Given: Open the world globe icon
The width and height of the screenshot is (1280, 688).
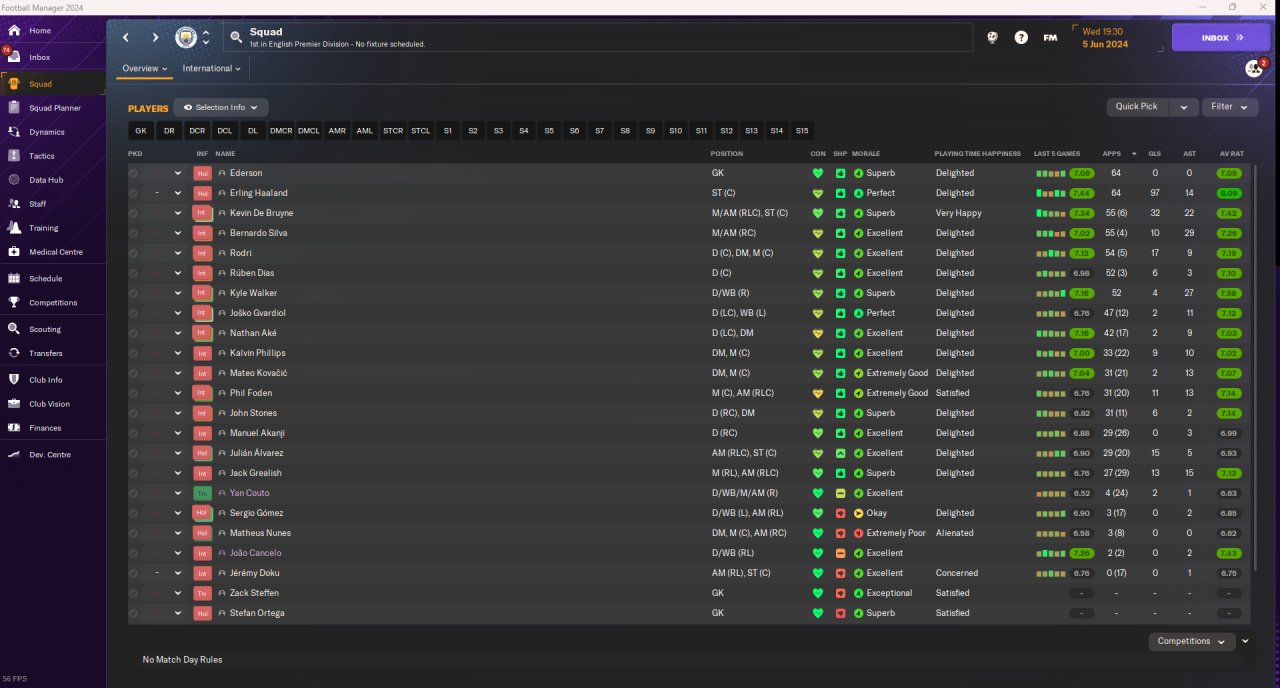Looking at the screenshot, I should pyautogui.click(x=993, y=37).
